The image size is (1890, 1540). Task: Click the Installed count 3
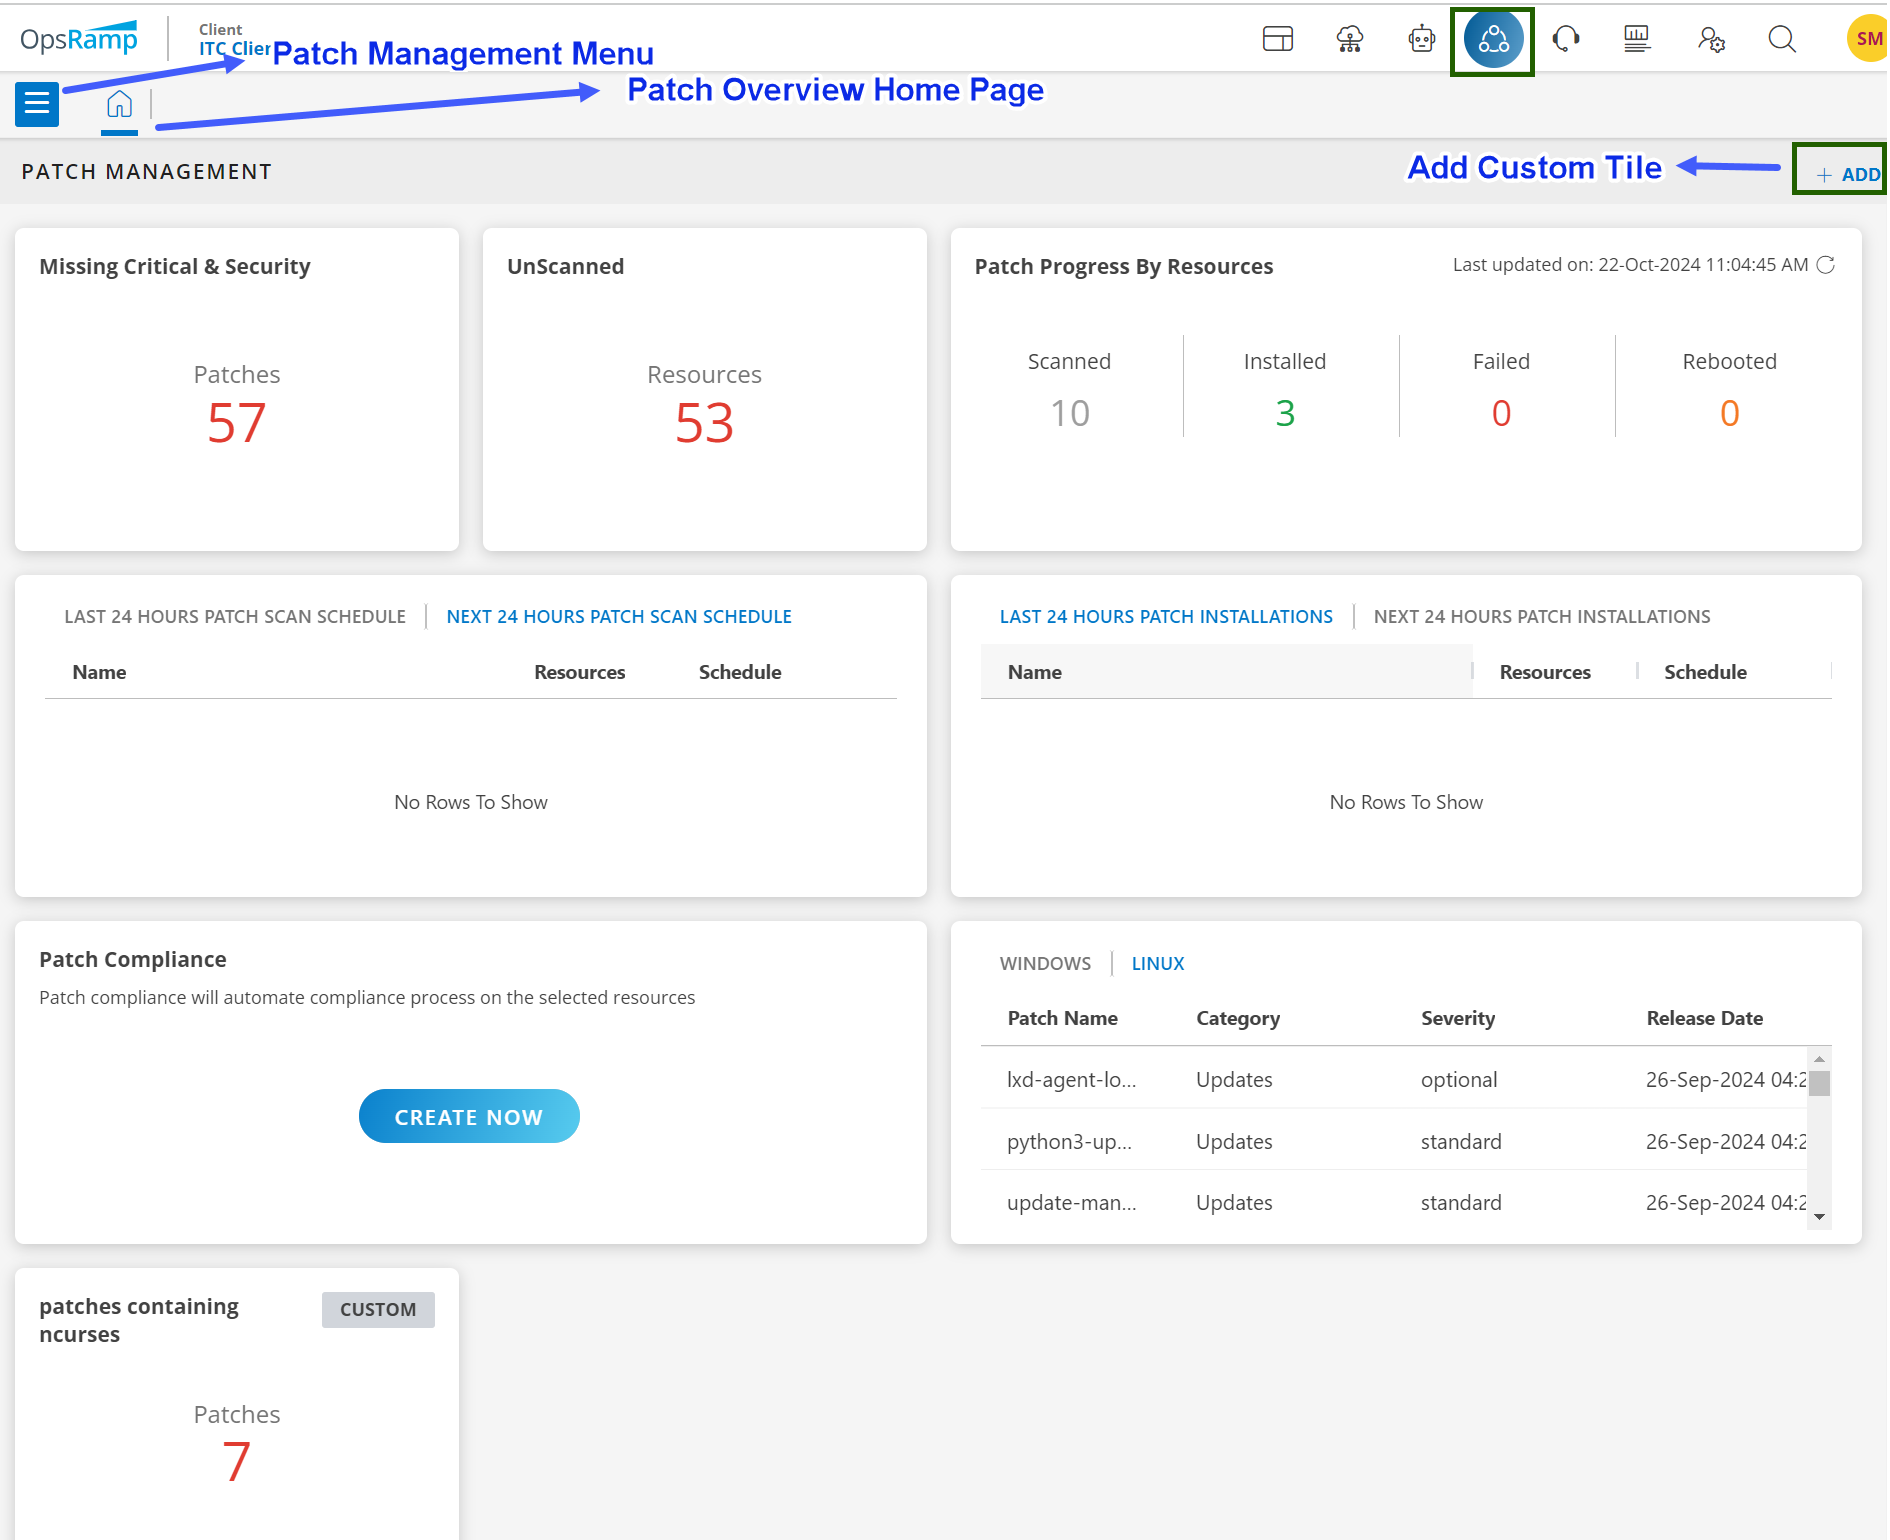1285,413
